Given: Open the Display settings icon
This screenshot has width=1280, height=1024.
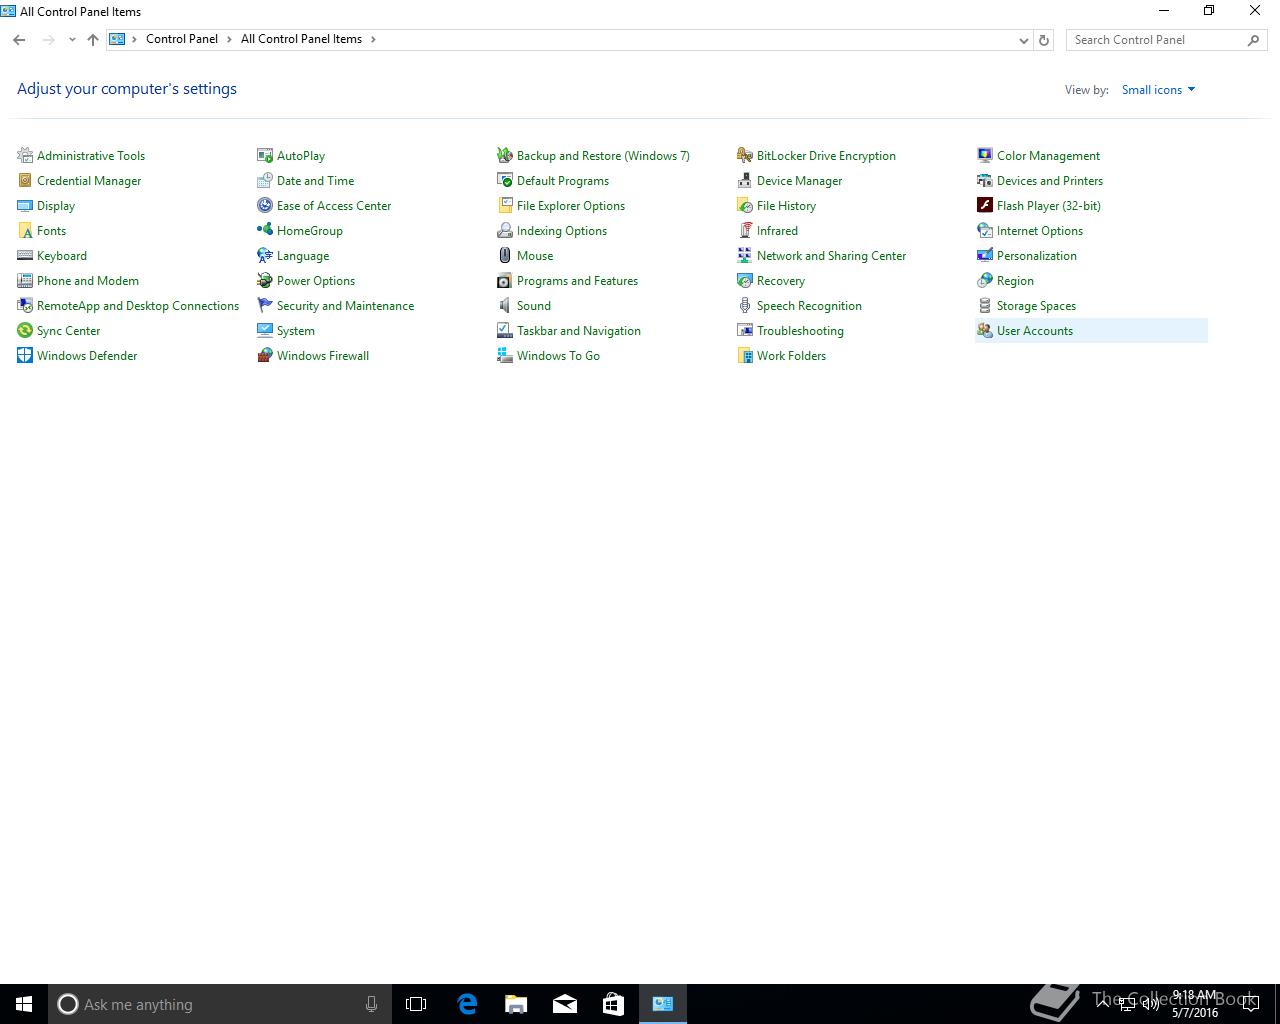Looking at the screenshot, I should [25, 205].
